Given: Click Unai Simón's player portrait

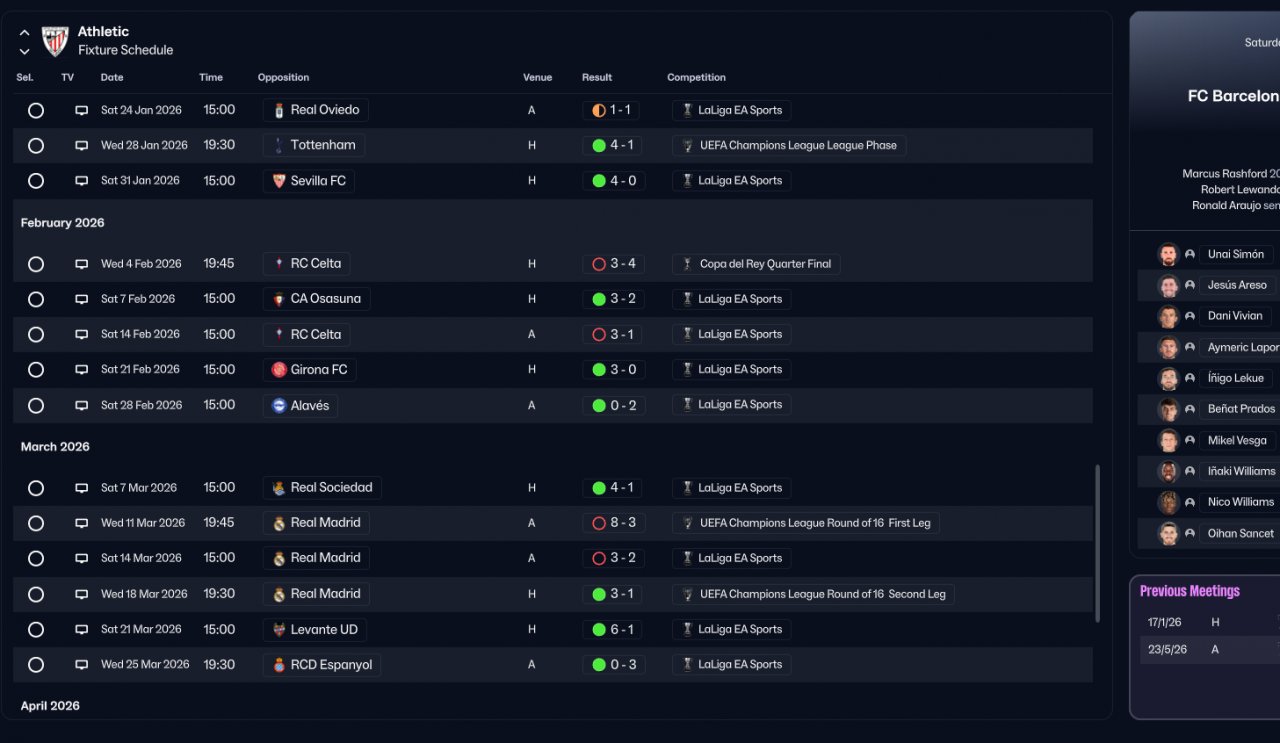Looking at the screenshot, I should coord(1168,254).
